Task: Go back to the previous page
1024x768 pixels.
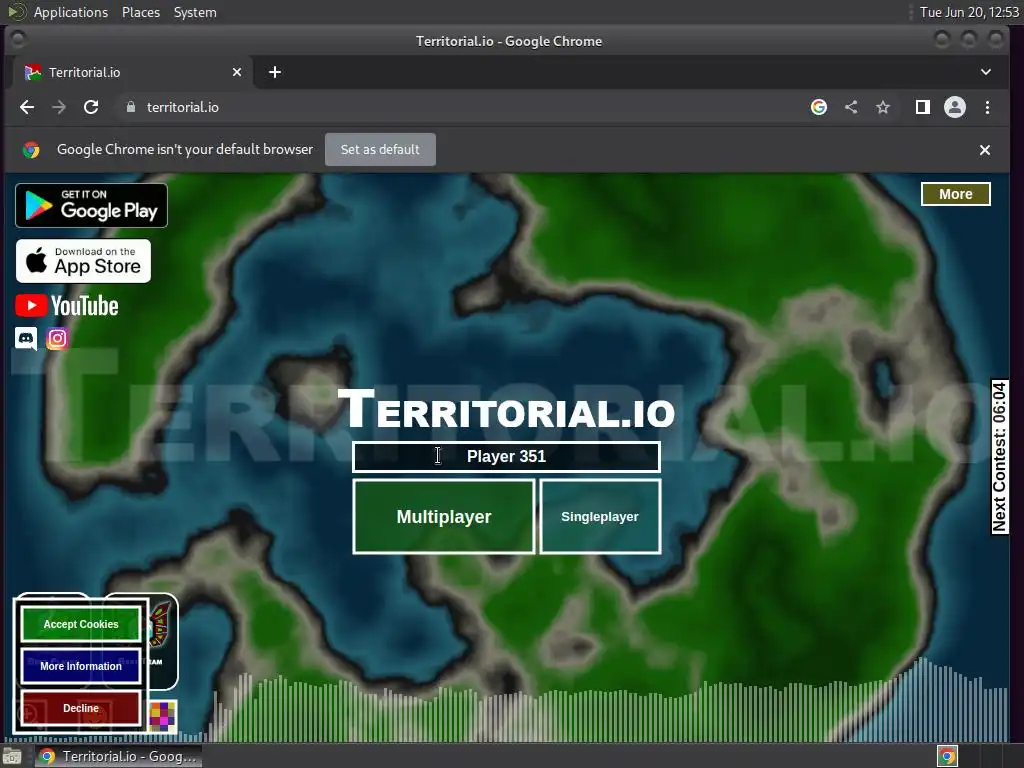Action: pyautogui.click(x=27, y=107)
